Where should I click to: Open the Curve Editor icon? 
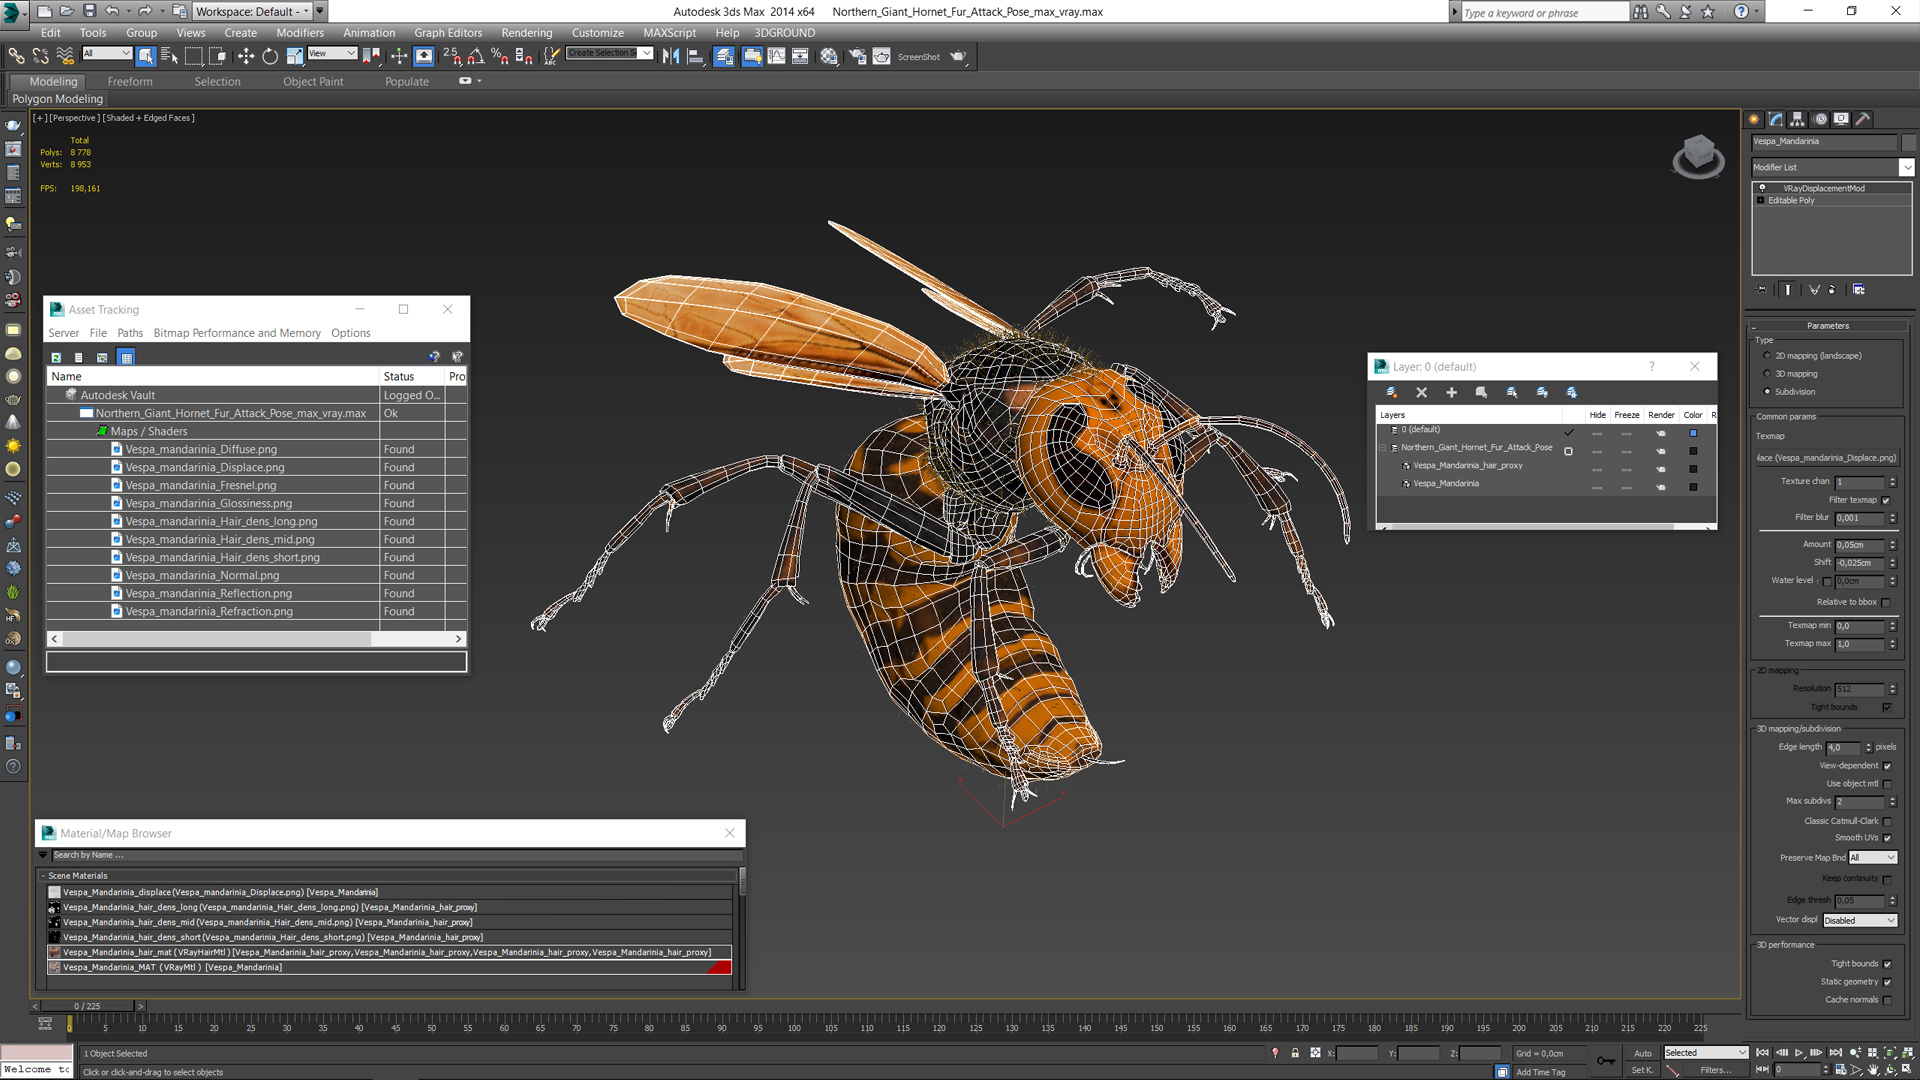click(x=776, y=57)
